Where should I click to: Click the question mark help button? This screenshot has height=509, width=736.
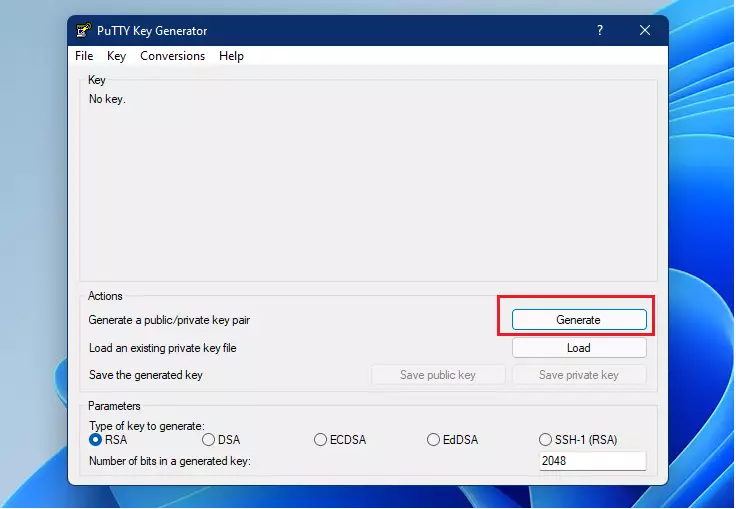(599, 31)
